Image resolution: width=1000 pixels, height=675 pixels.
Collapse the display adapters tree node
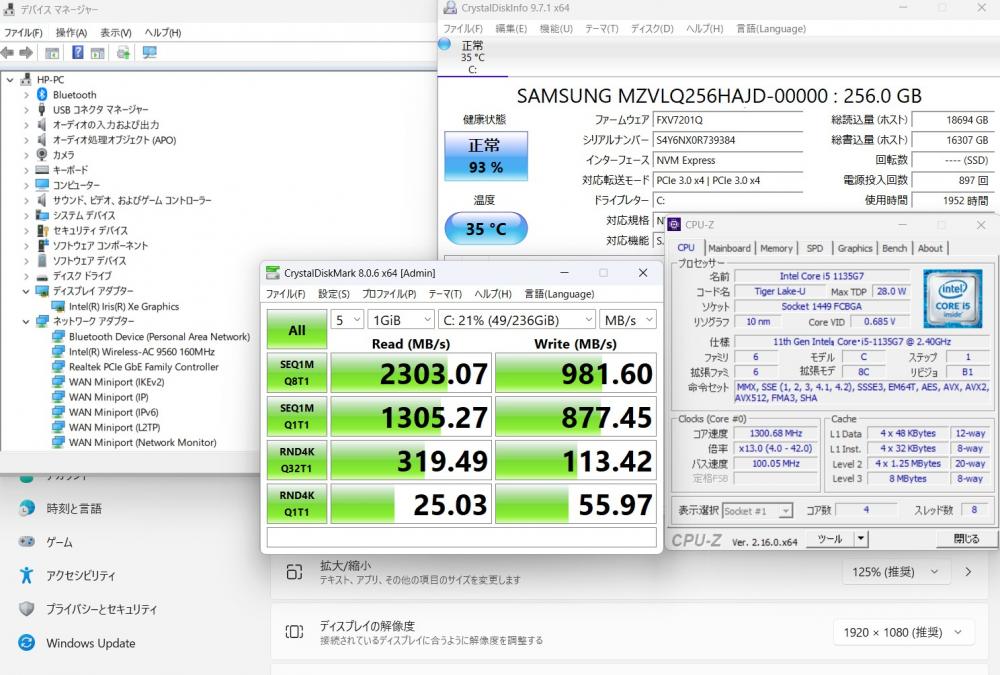point(27,291)
